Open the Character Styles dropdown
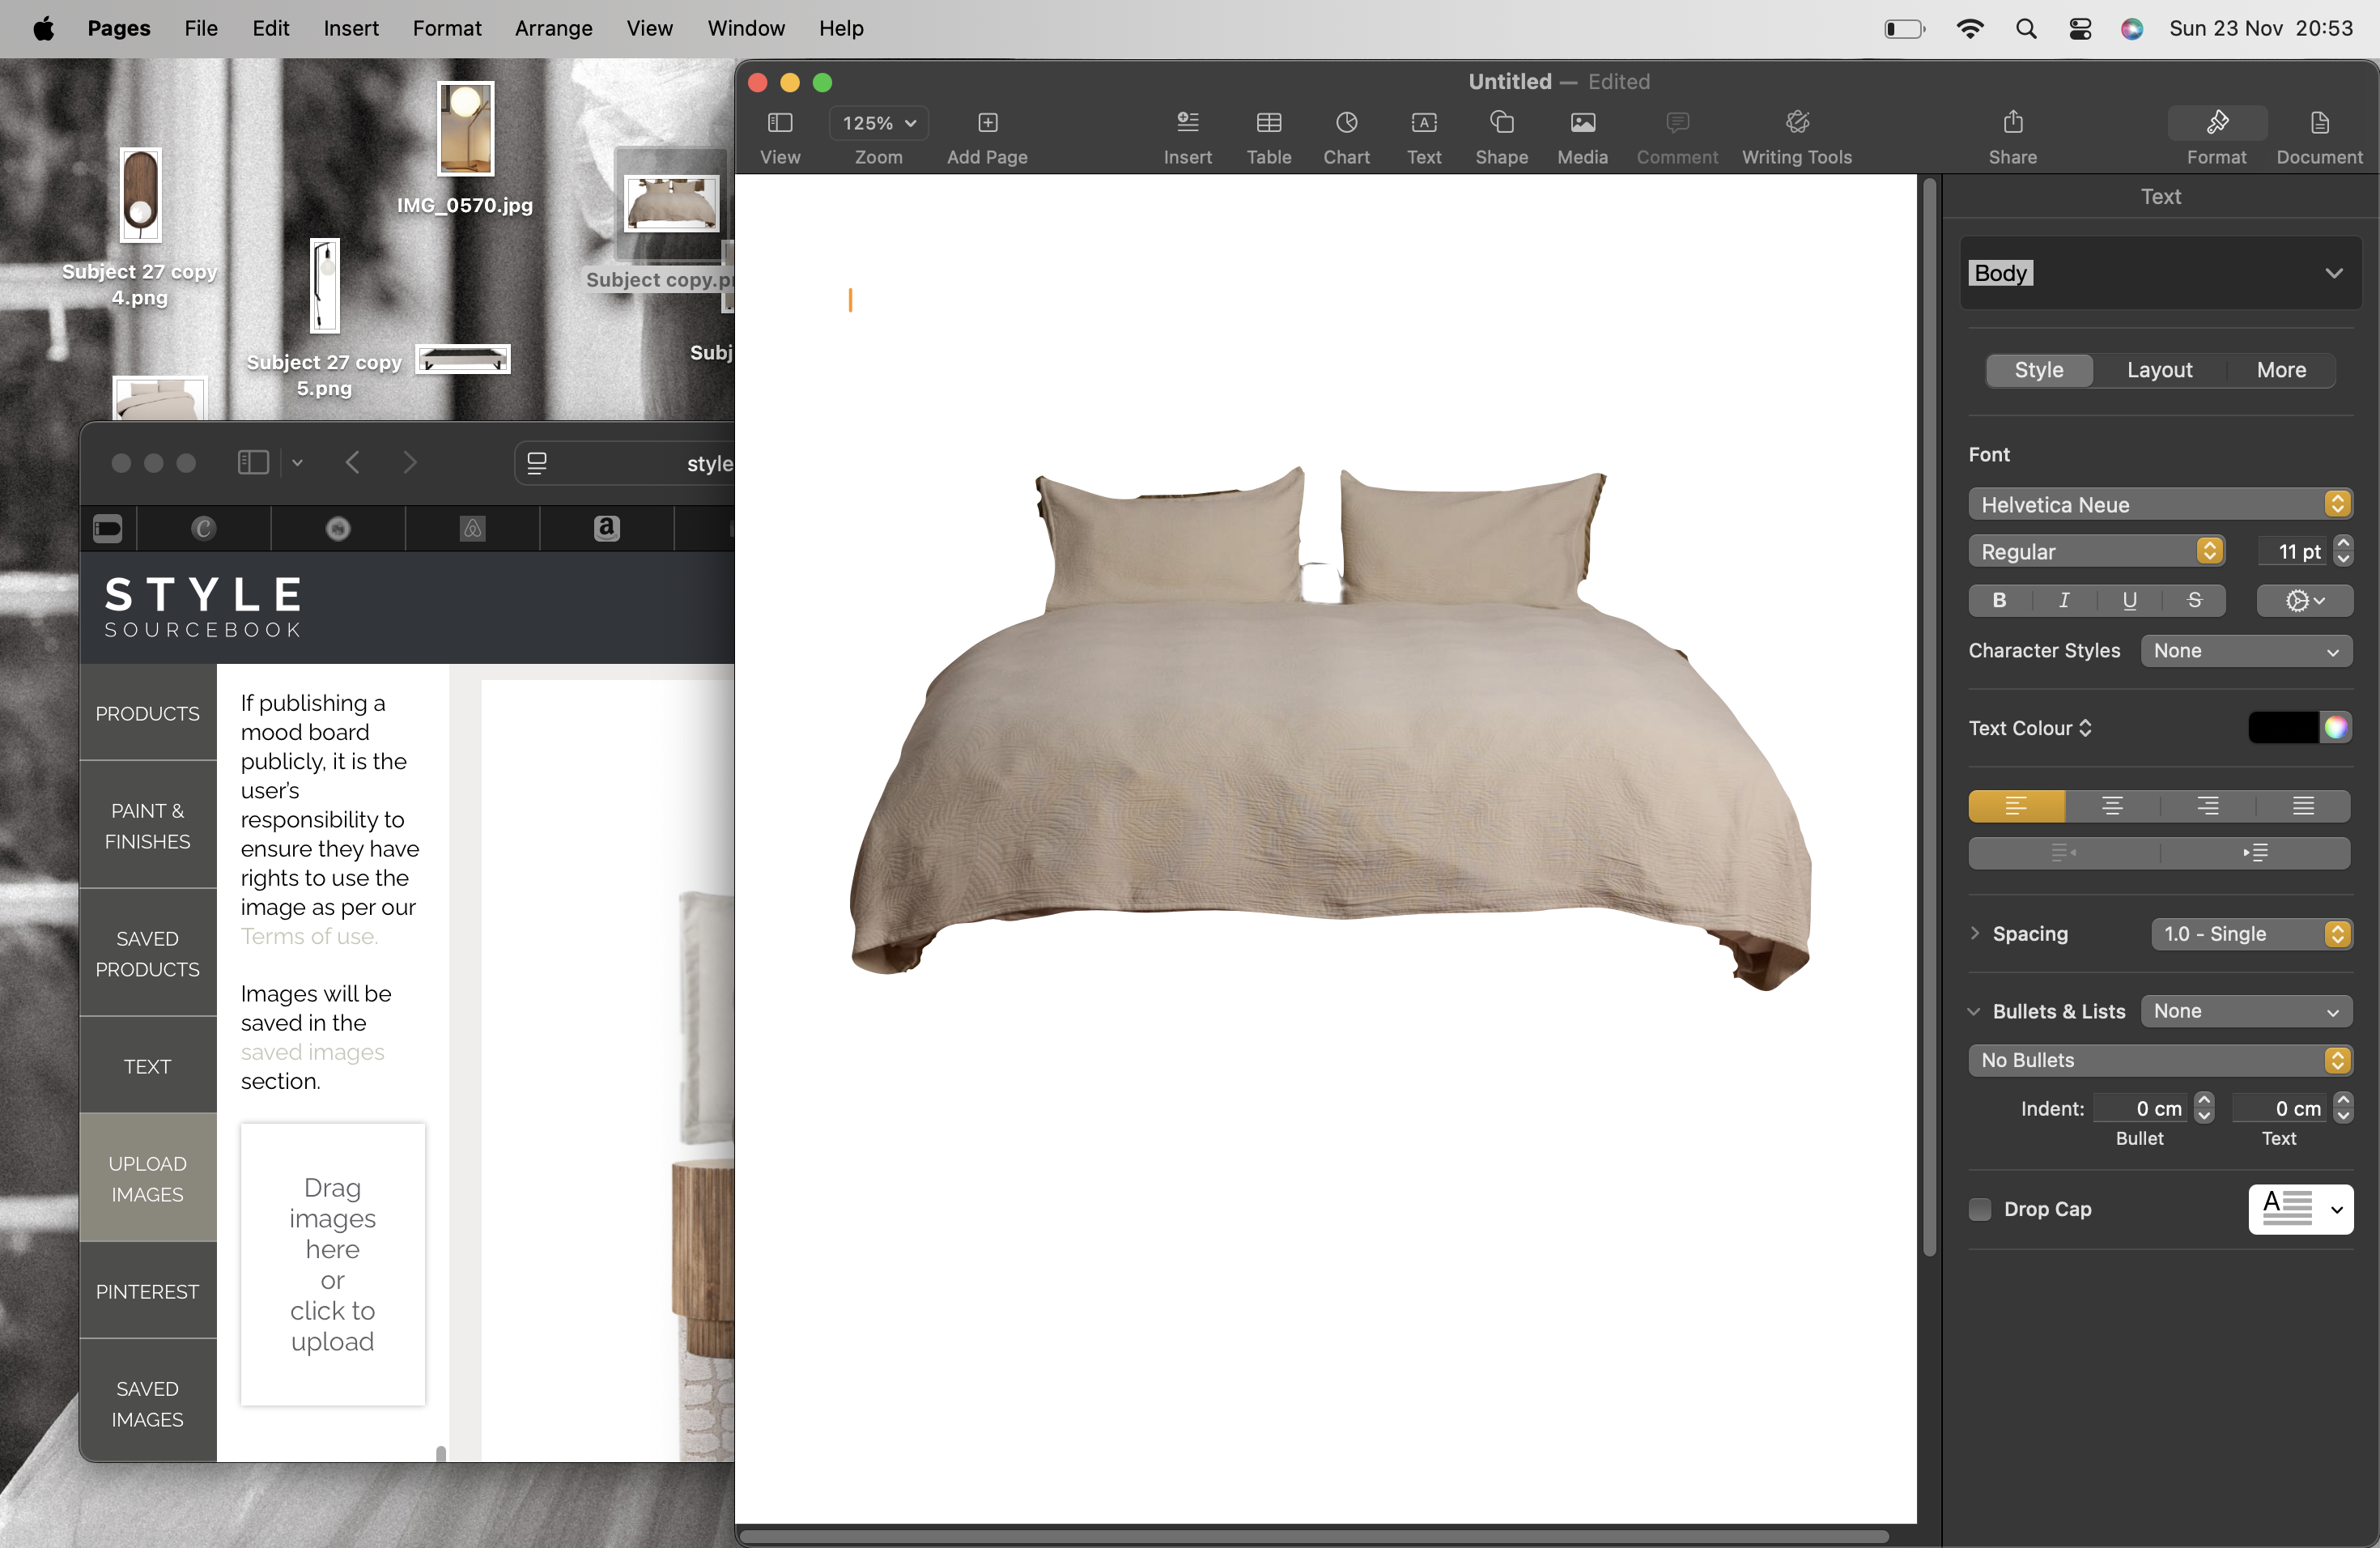The height and width of the screenshot is (1548, 2380). click(x=2246, y=651)
